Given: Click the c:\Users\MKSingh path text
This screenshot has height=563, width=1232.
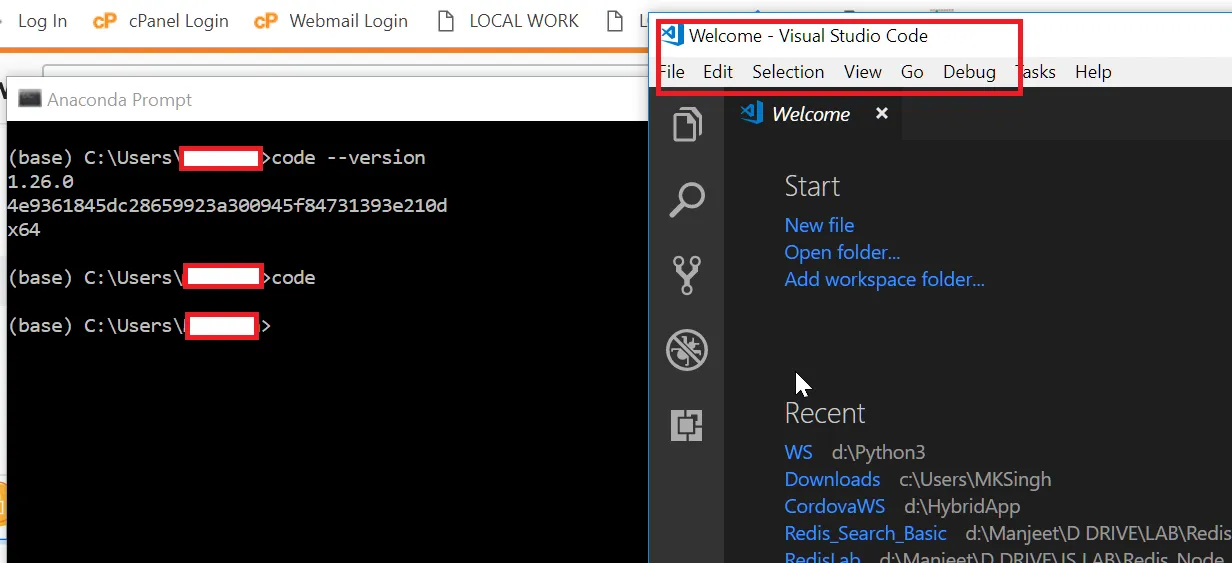Looking at the screenshot, I should (975, 479).
